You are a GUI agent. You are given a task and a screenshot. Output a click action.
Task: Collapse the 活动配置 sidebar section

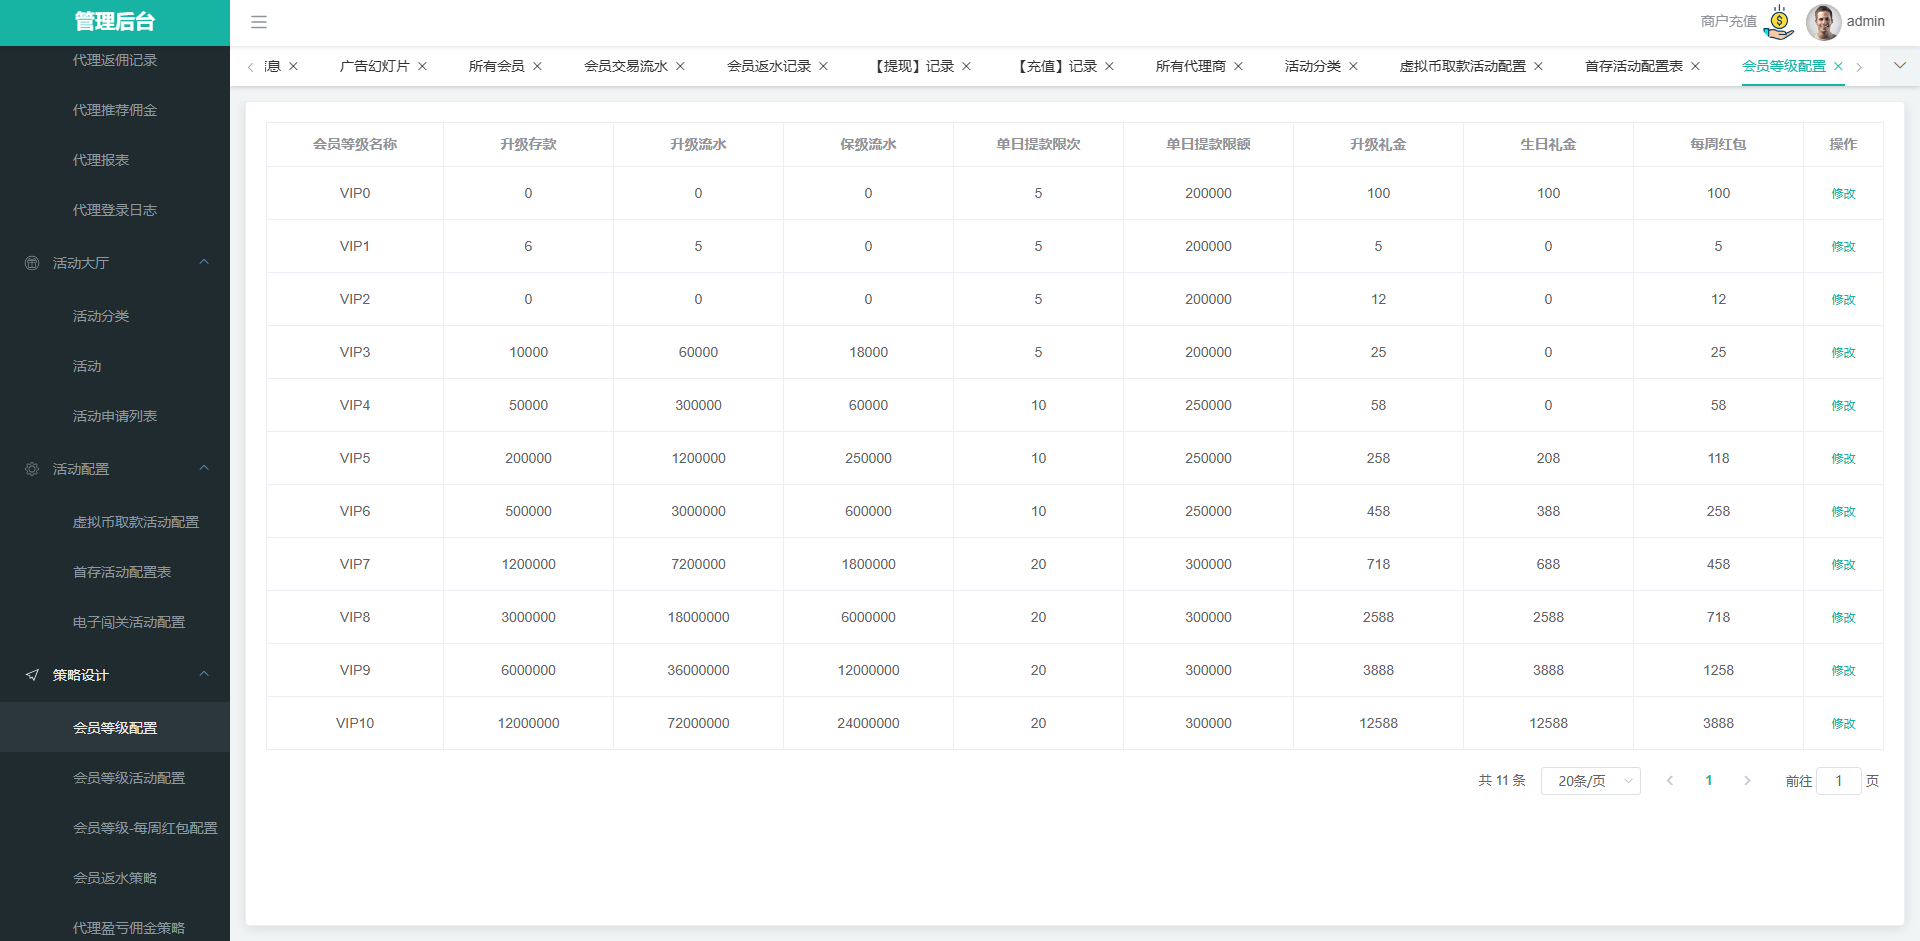click(x=204, y=469)
